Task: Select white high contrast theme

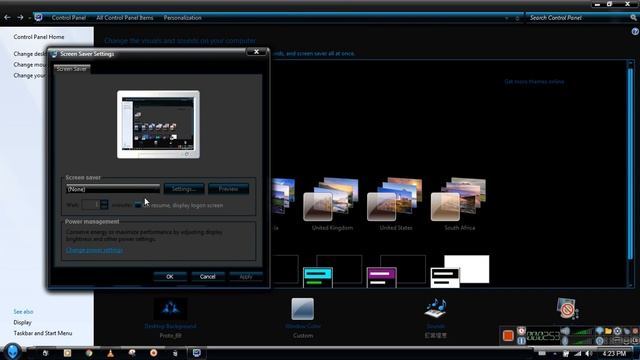Action: [x=460, y=271]
